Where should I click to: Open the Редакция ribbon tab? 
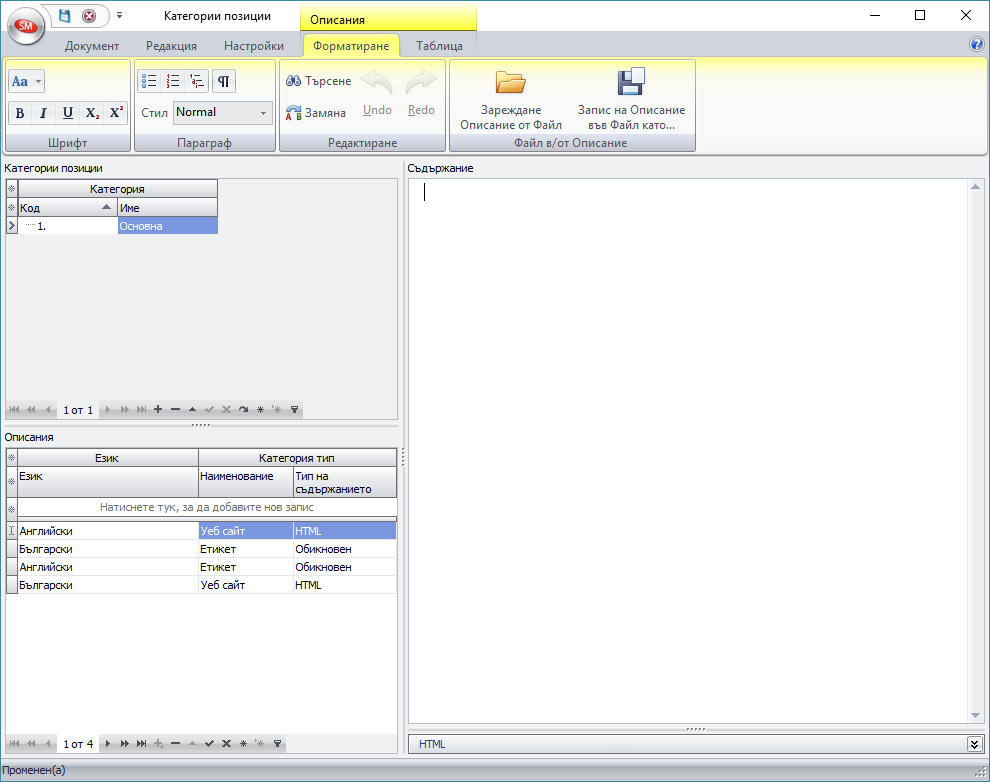[x=171, y=45]
